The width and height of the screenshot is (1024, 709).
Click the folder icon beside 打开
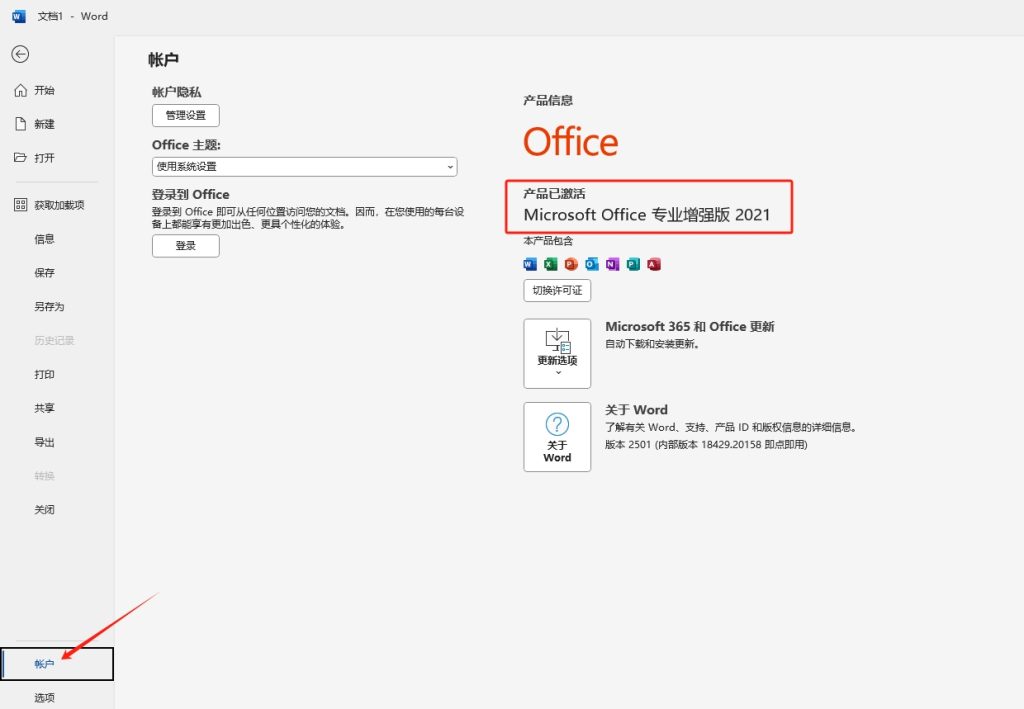pyautogui.click(x=21, y=157)
